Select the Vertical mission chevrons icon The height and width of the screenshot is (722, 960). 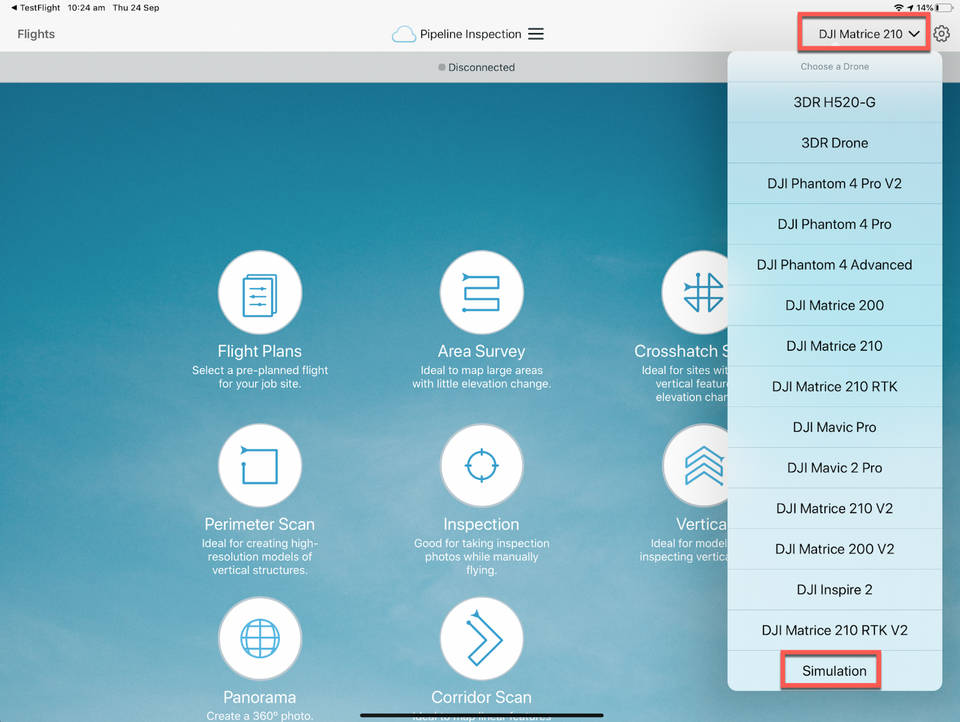coord(703,465)
